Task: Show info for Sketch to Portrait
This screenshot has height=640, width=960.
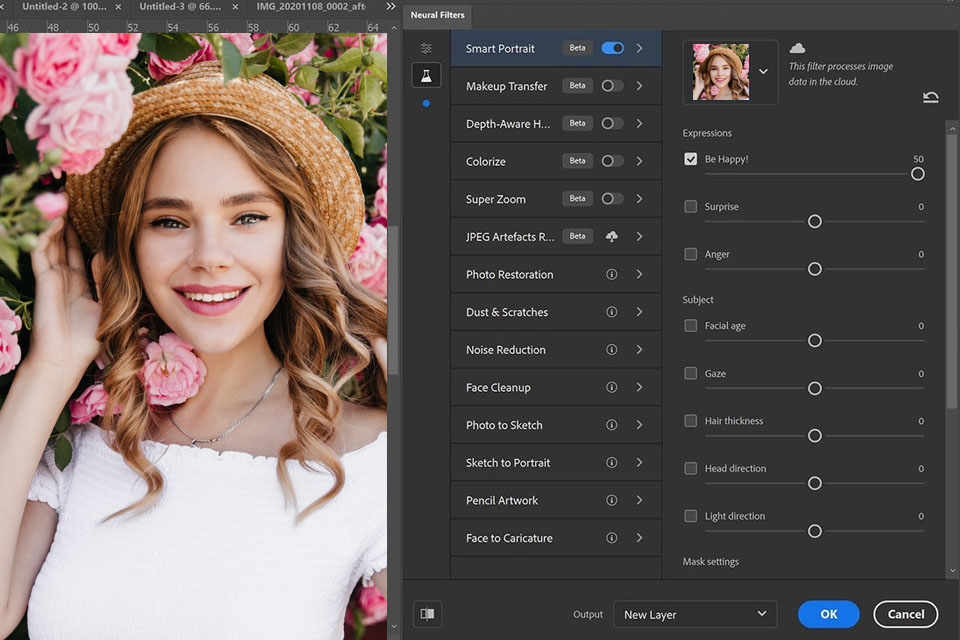Action: 612,462
